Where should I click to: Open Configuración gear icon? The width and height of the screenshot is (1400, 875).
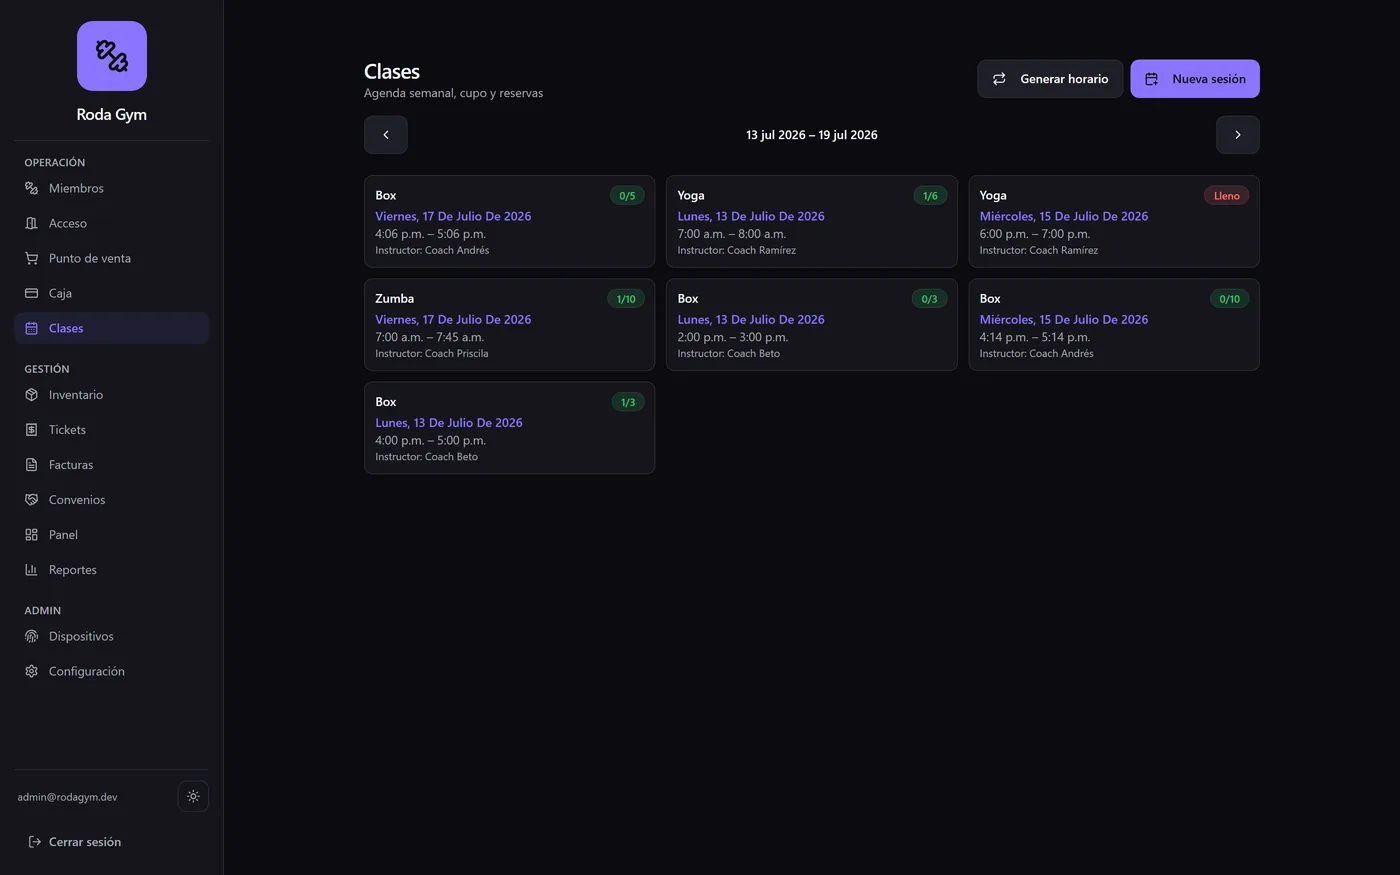31,671
